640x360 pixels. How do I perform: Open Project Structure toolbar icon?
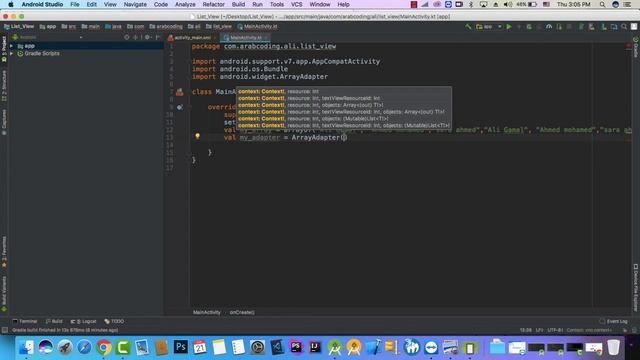[x=614, y=27]
